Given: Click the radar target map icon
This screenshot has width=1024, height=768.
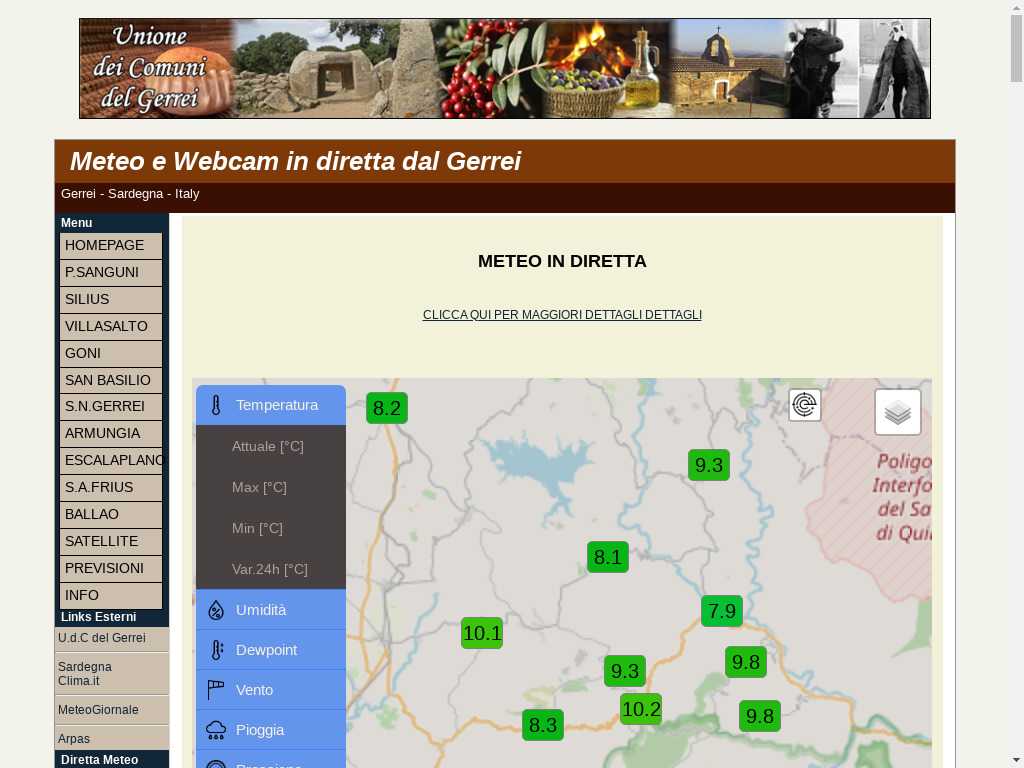Looking at the screenshot, I should pos(805,405).
